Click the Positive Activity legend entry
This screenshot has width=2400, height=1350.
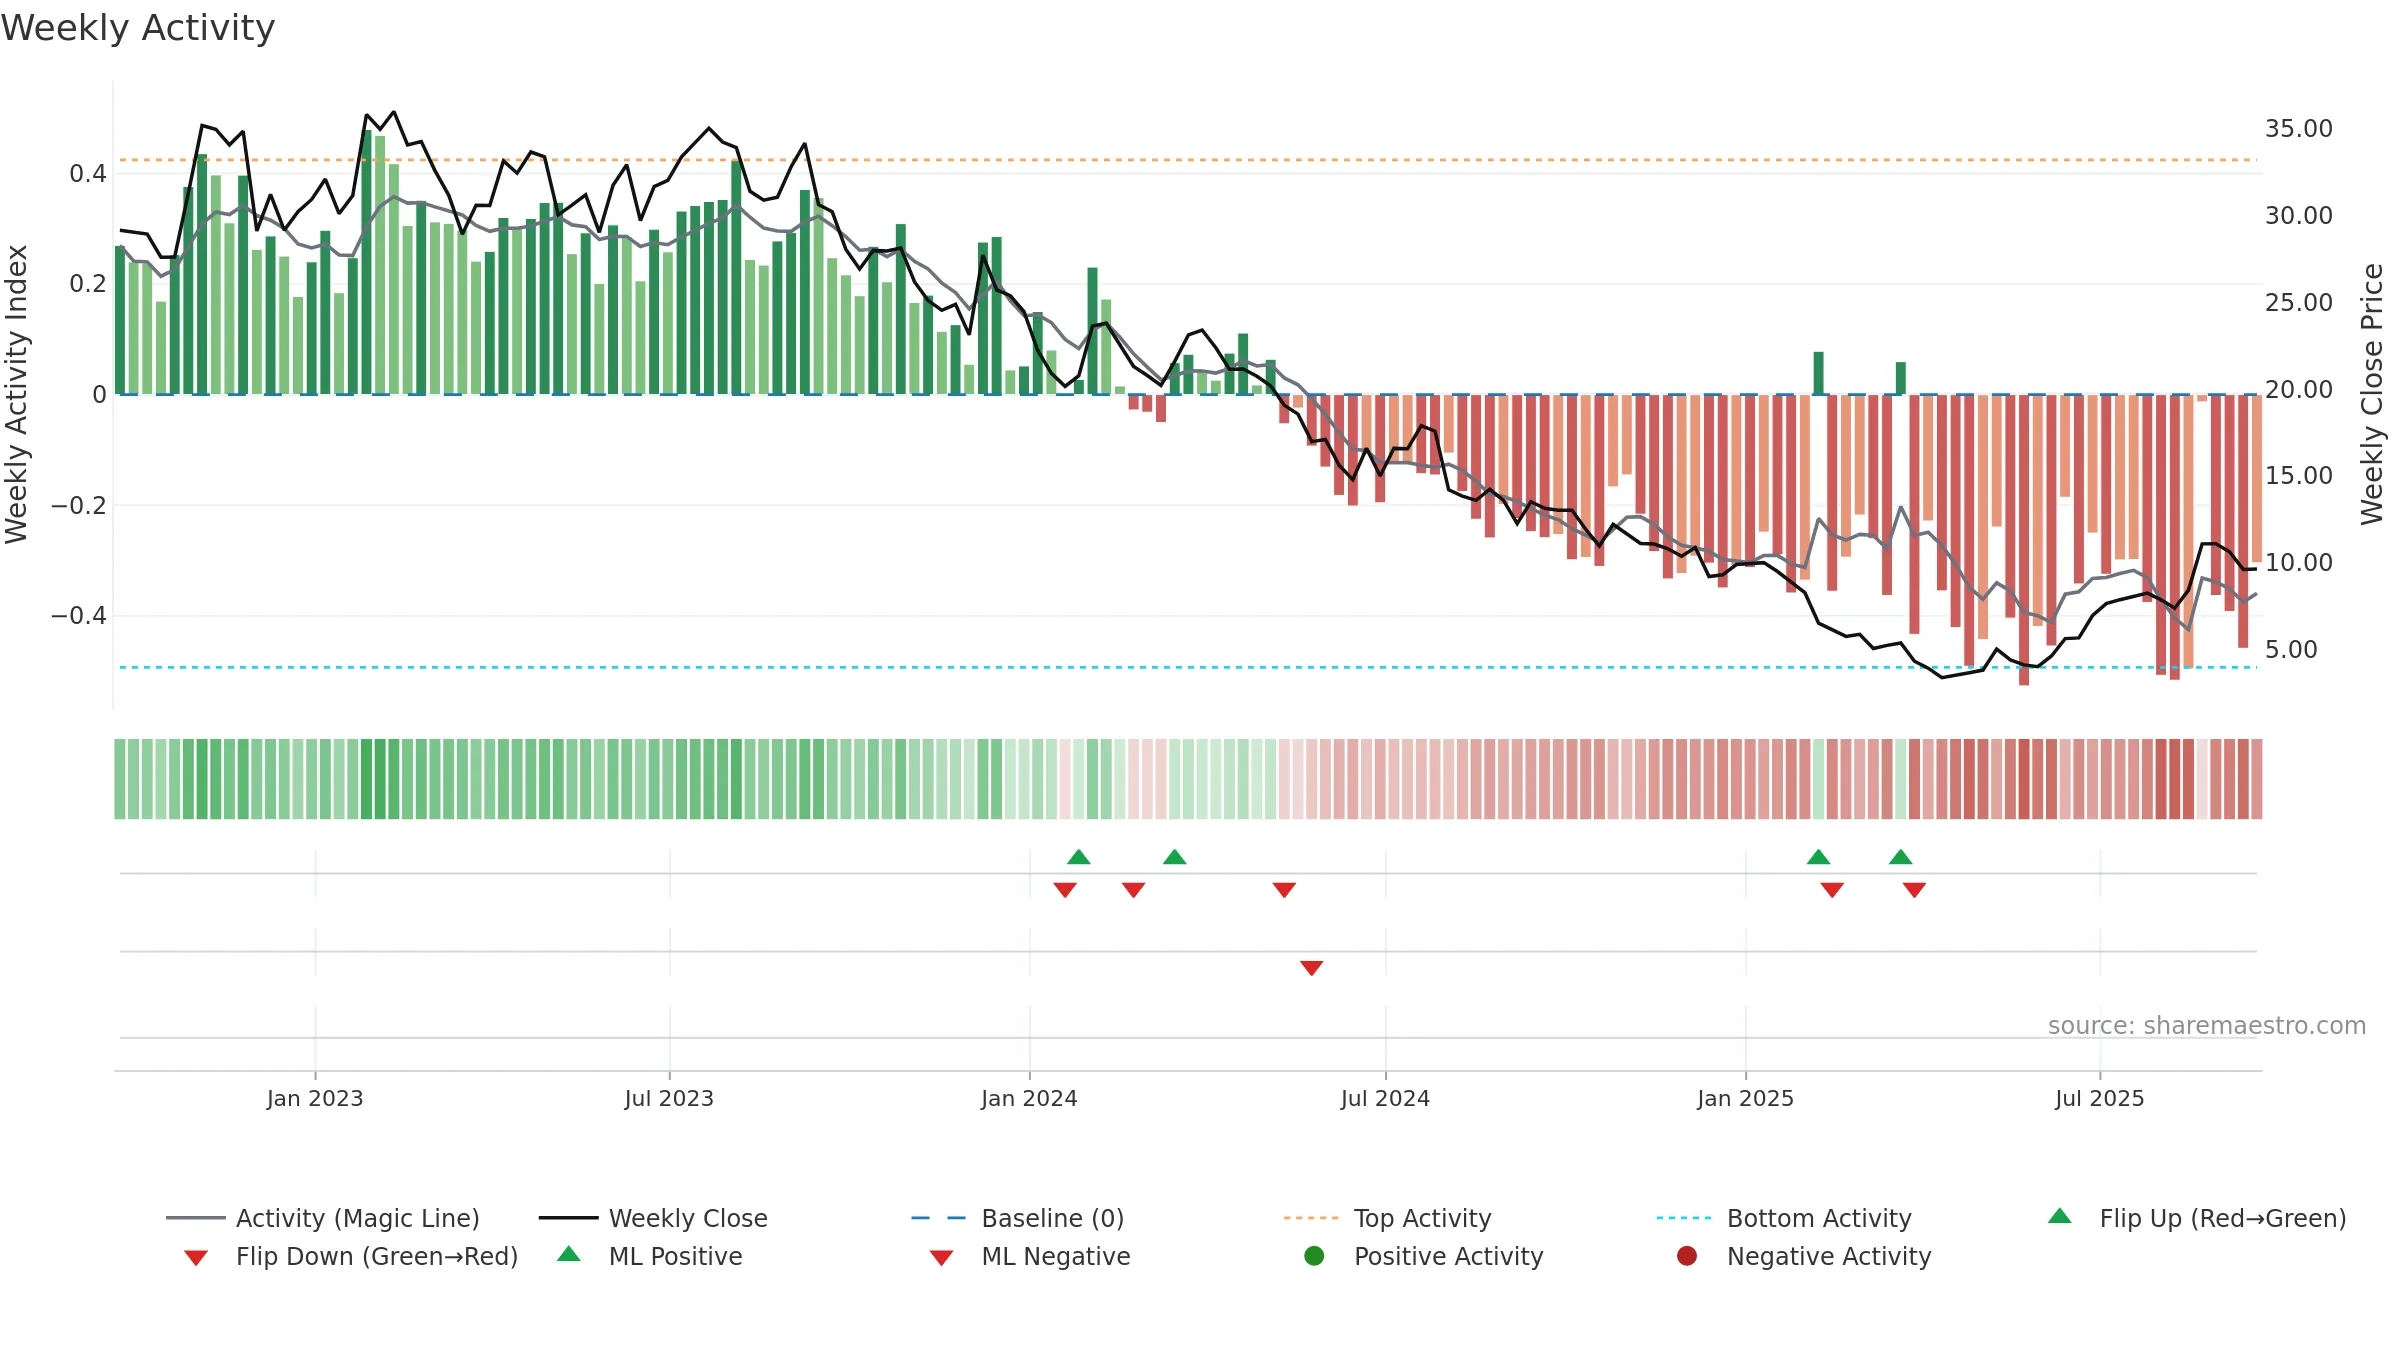click(1424, 1256)
